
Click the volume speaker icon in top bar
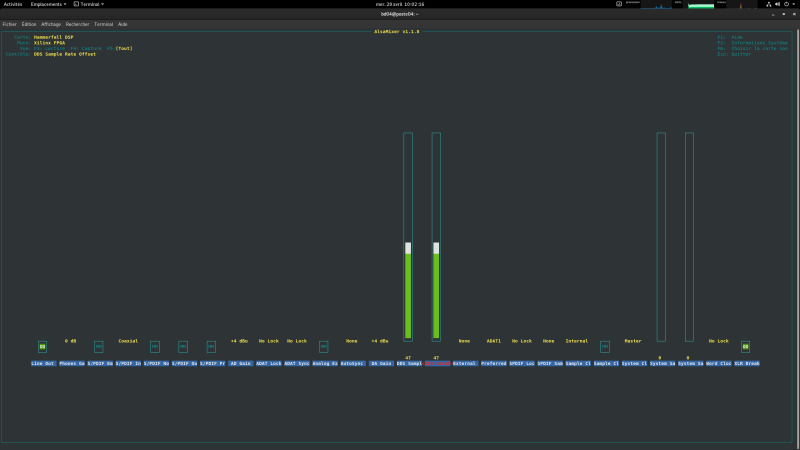point(778,4)
